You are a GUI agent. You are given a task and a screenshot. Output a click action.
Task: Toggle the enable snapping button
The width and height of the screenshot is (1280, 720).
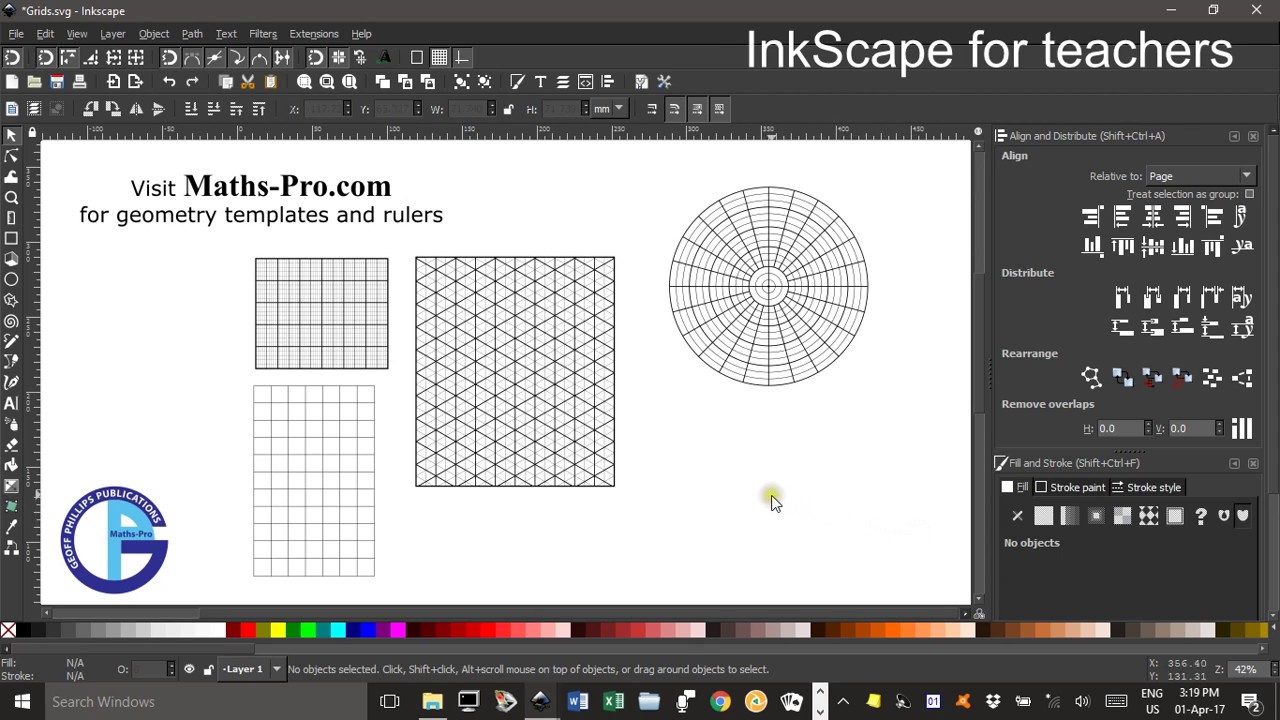(12, 58)
